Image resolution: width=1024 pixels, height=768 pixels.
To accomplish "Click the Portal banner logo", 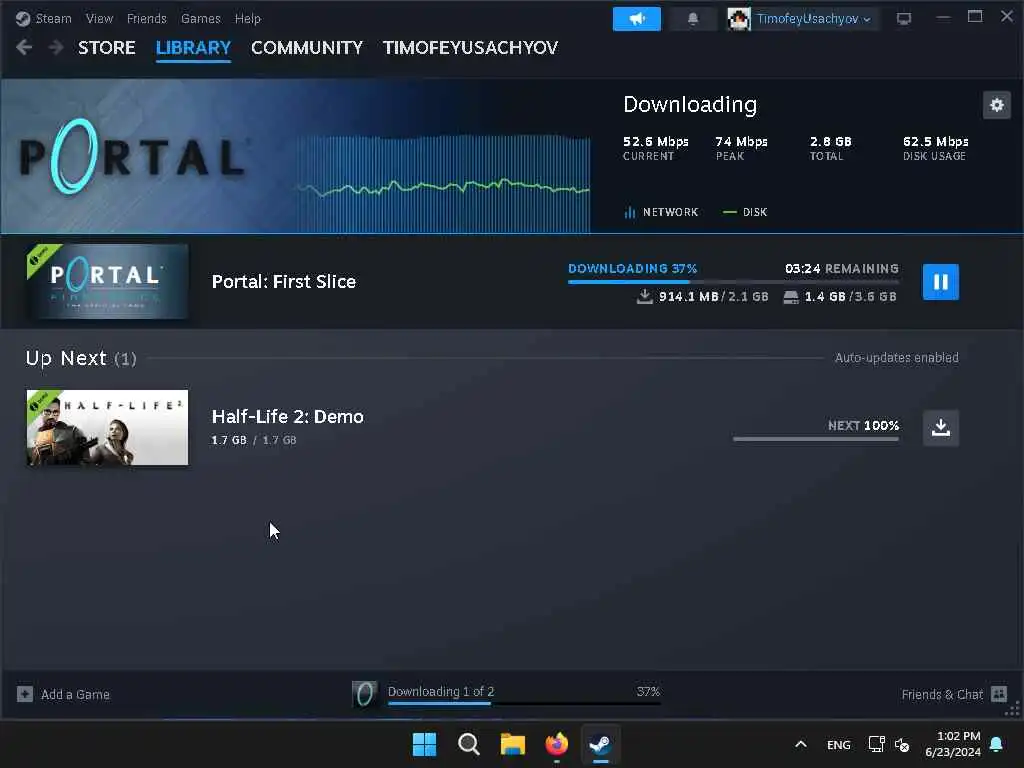I will pos(133,157).
